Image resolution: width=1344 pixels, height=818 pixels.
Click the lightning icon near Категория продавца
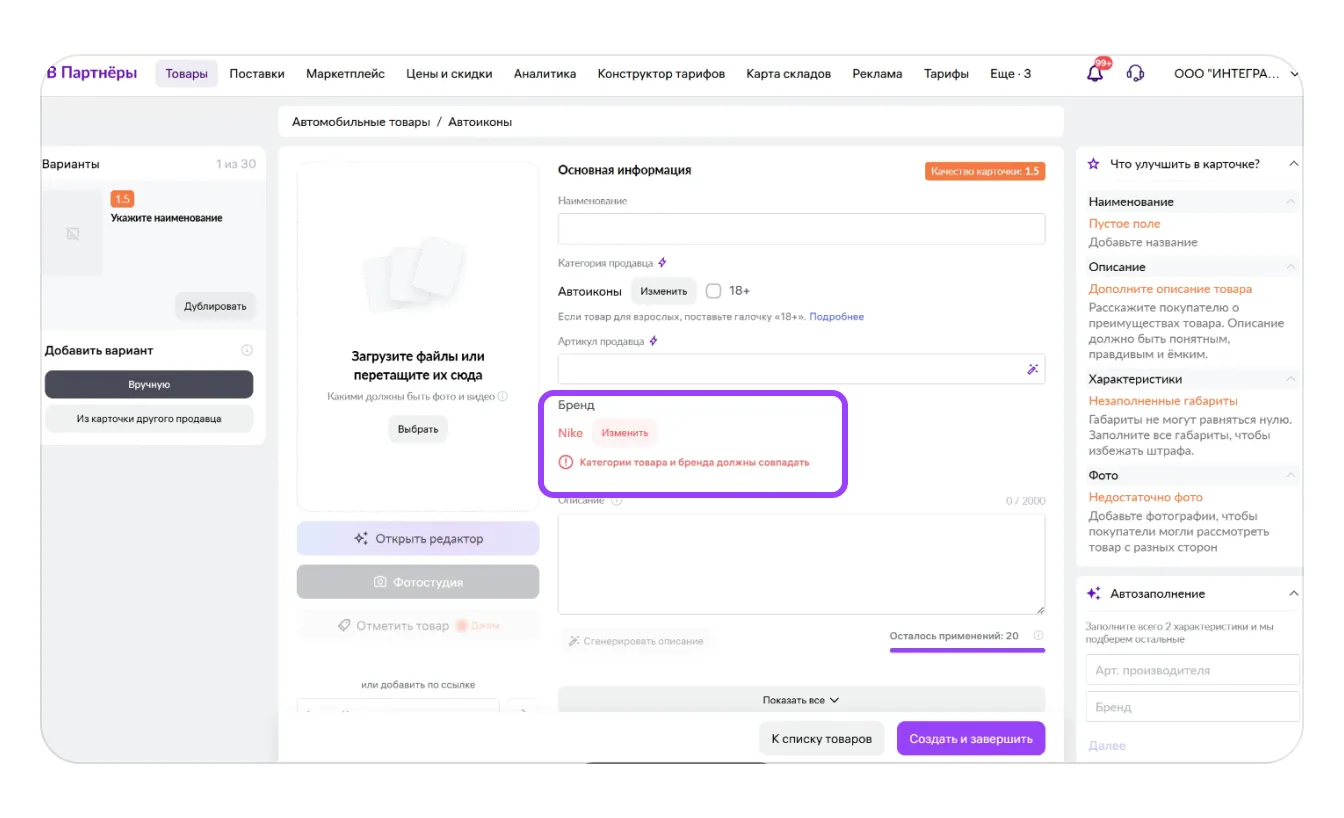(x=662, y=263)
